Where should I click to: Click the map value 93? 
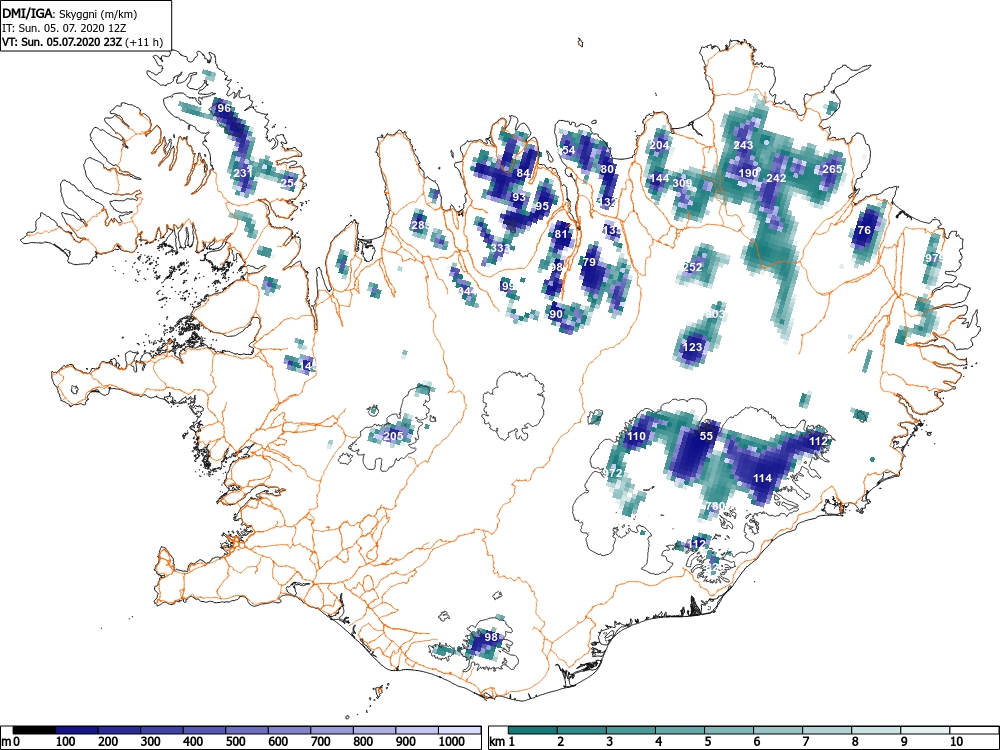pyautogui.click(x=519, y=197)
